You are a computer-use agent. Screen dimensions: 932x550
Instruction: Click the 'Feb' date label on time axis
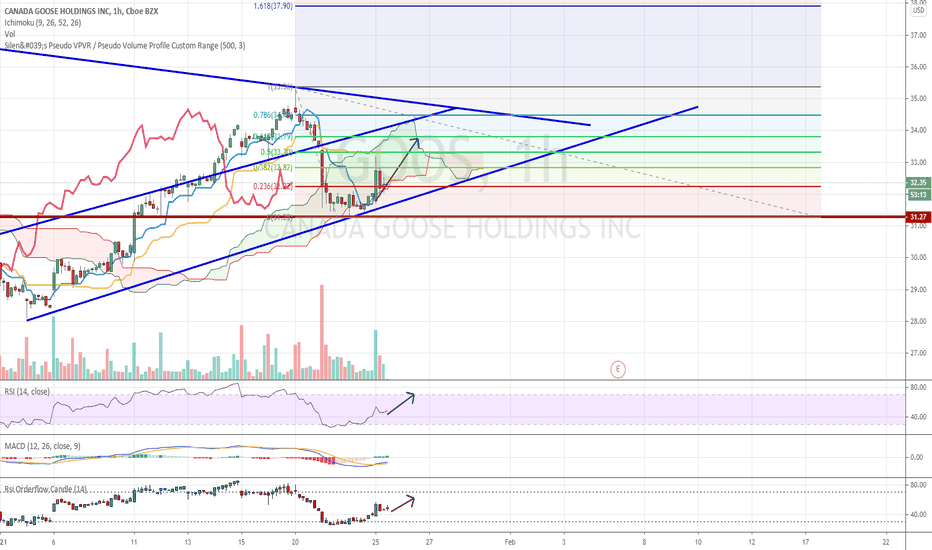point(509,542)
